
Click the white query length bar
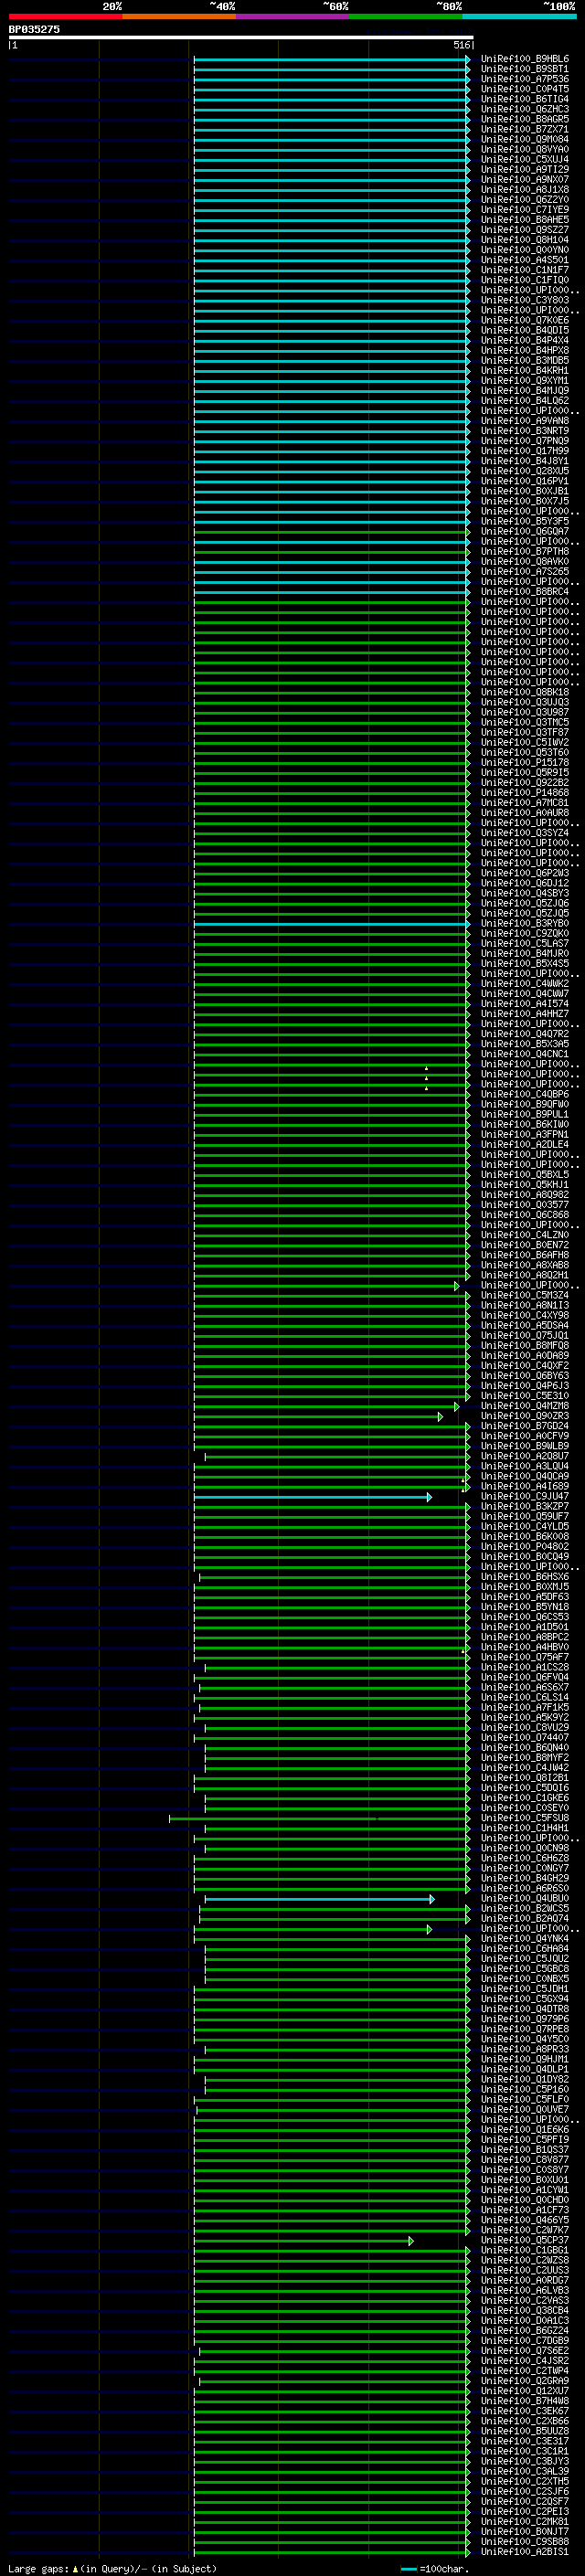241,38
